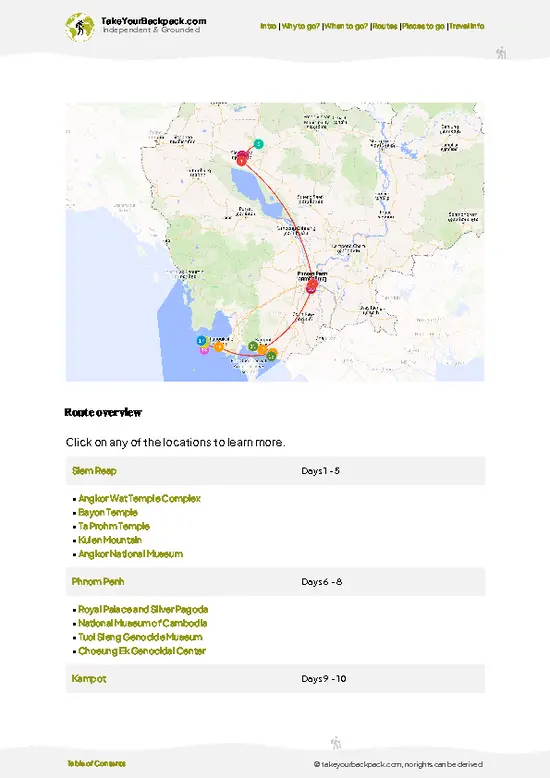The image size is (550, 778).
Task: Click the hiker icon below header navigation
Action: tap(501, 53)
